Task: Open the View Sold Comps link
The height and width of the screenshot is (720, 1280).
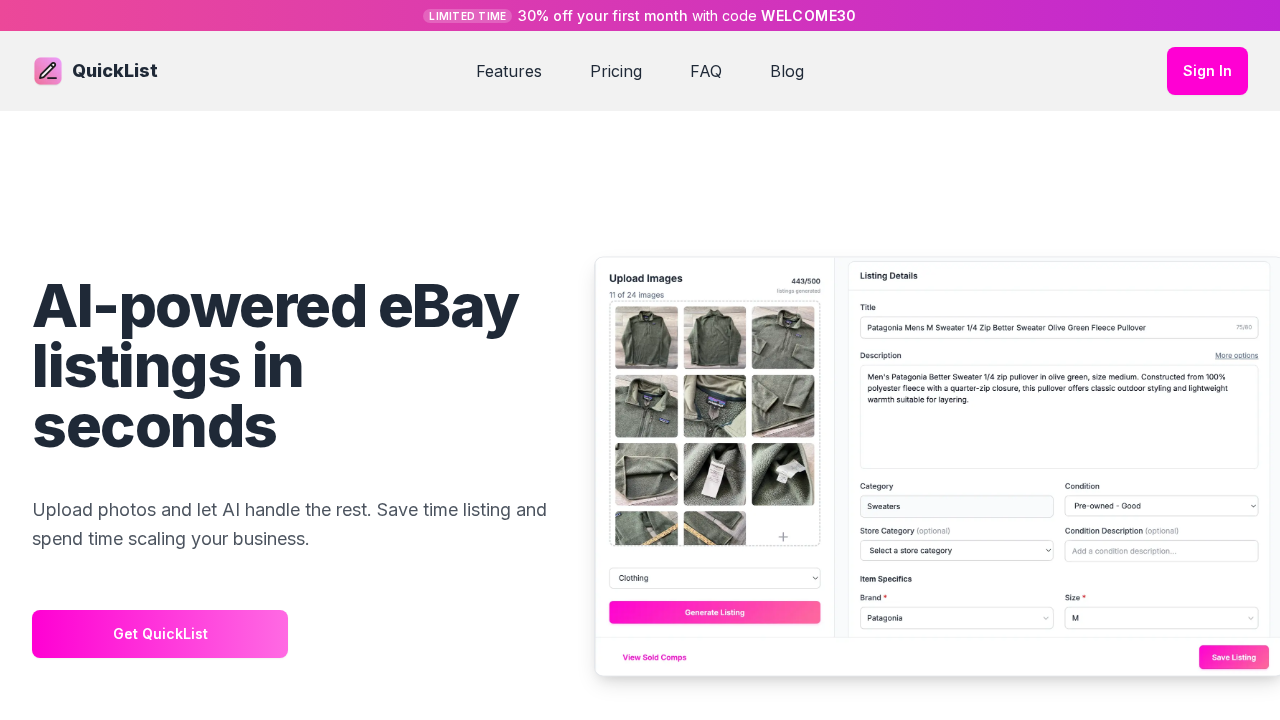Action: [x=654, y=657]
